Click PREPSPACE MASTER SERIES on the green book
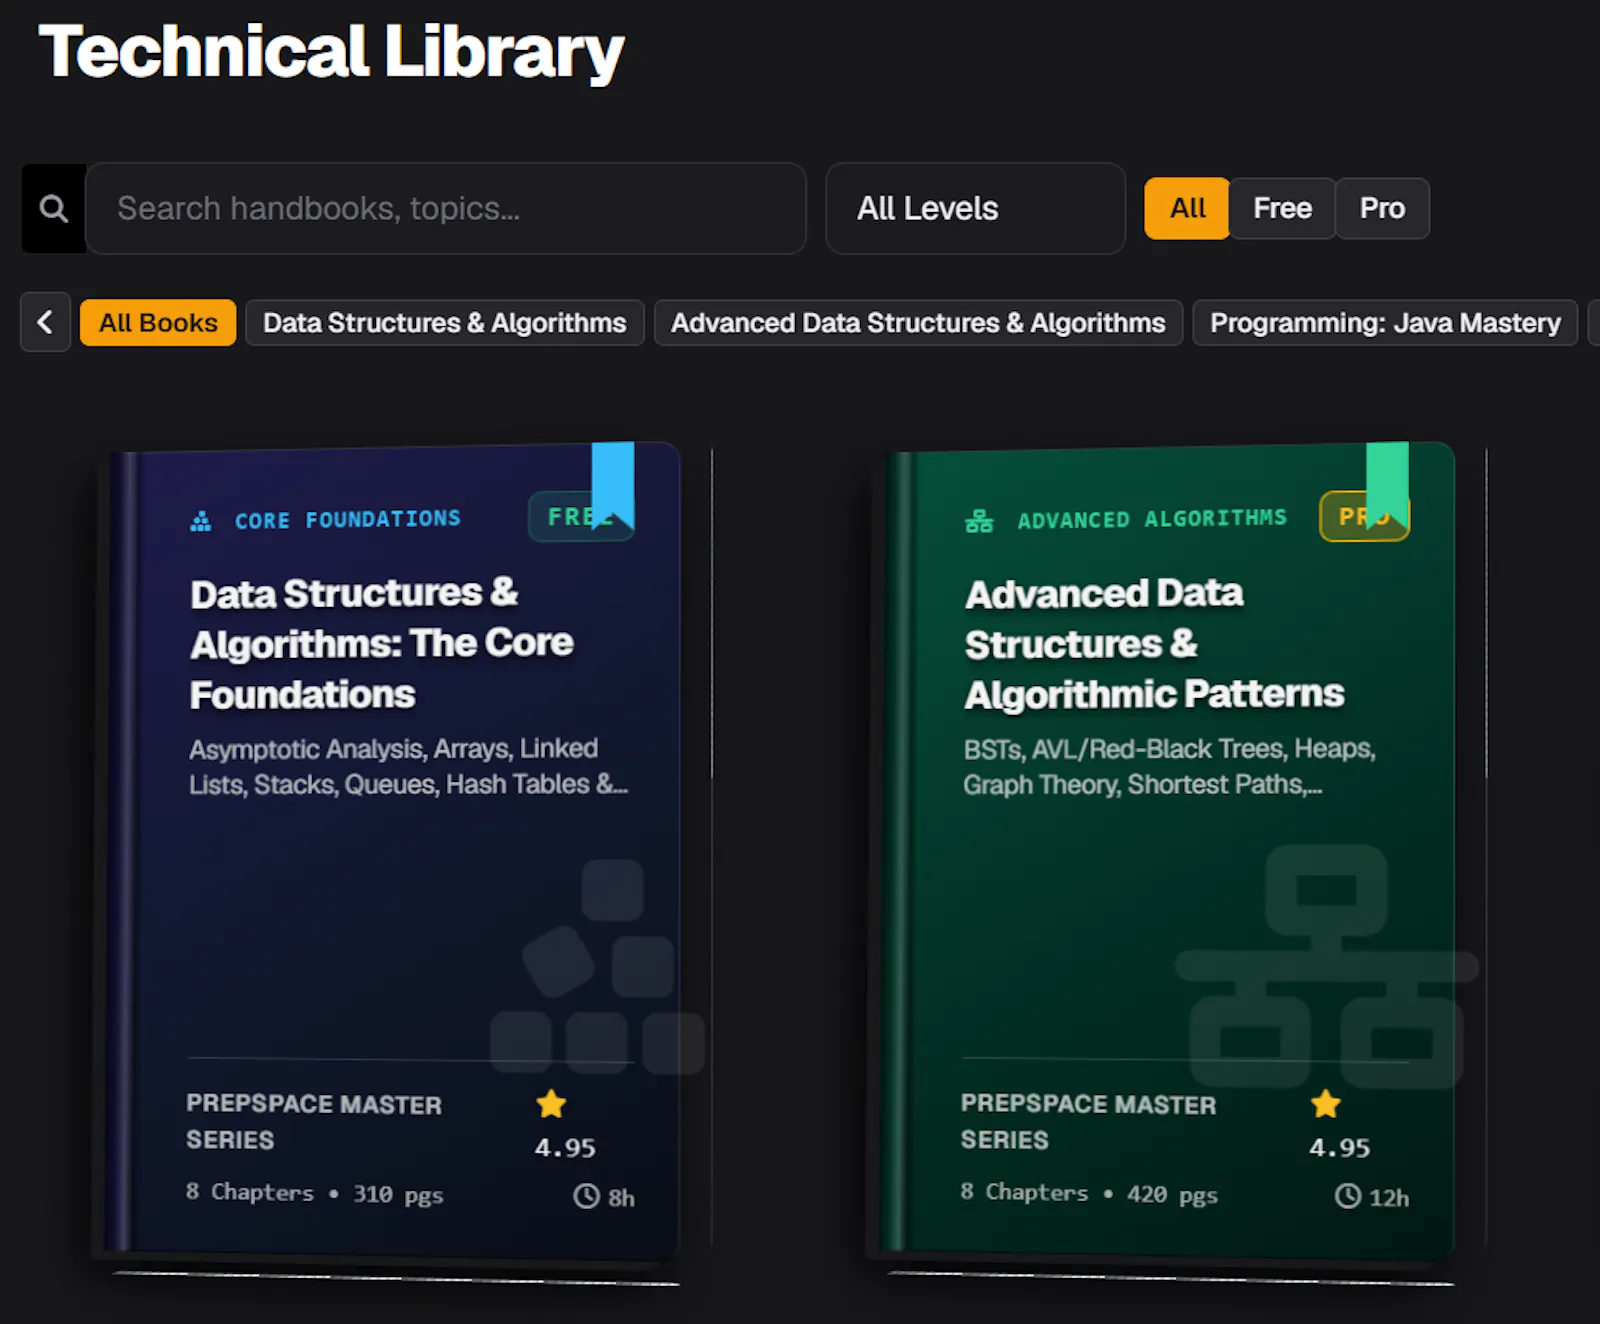This screenshot has width=1600, height=1324. click(x=1088, y=1121)
